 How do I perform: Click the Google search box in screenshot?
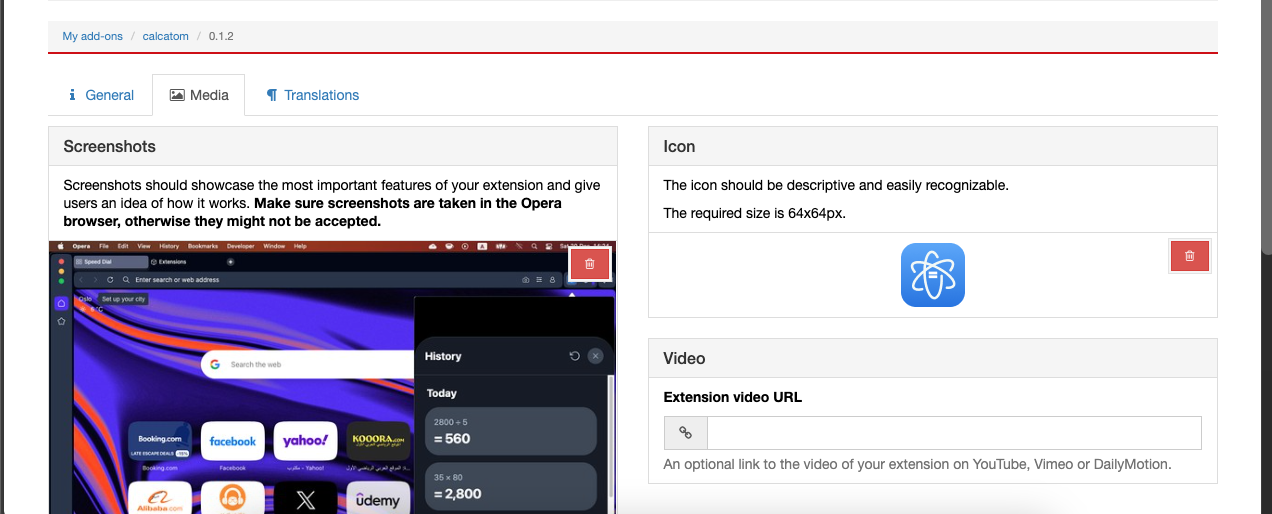303,364
